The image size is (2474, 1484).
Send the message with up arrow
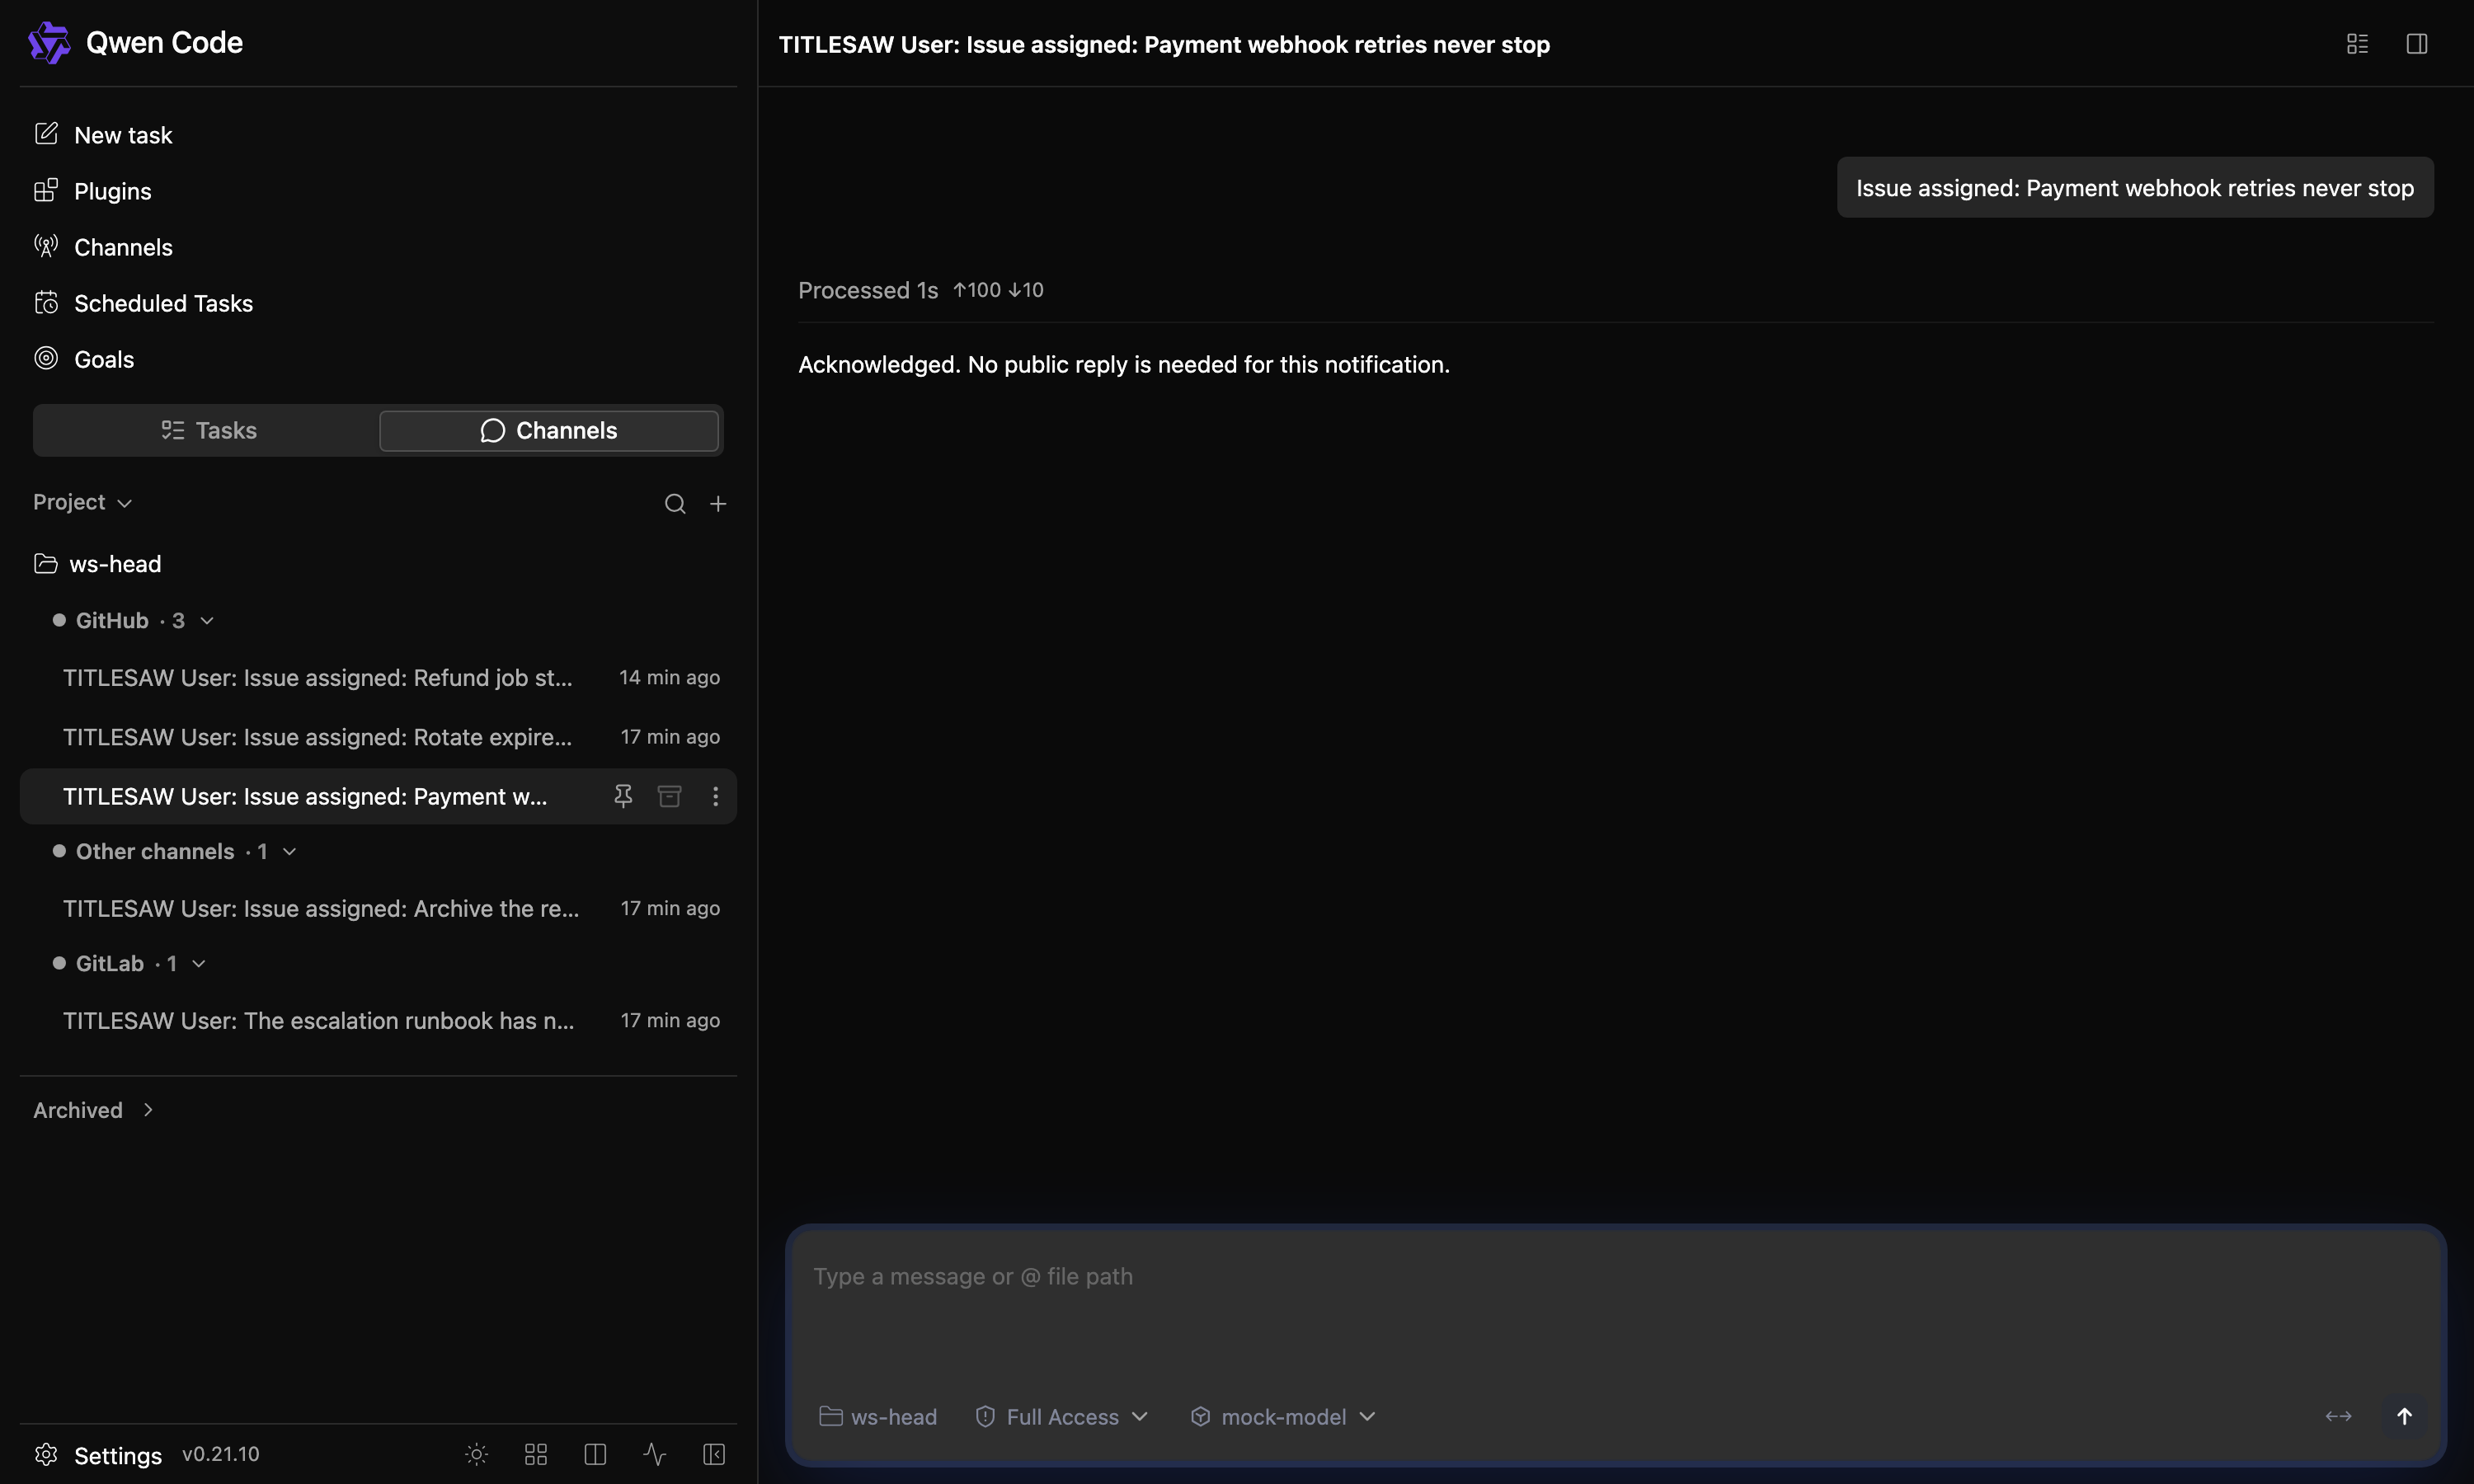[2404, 1416]
